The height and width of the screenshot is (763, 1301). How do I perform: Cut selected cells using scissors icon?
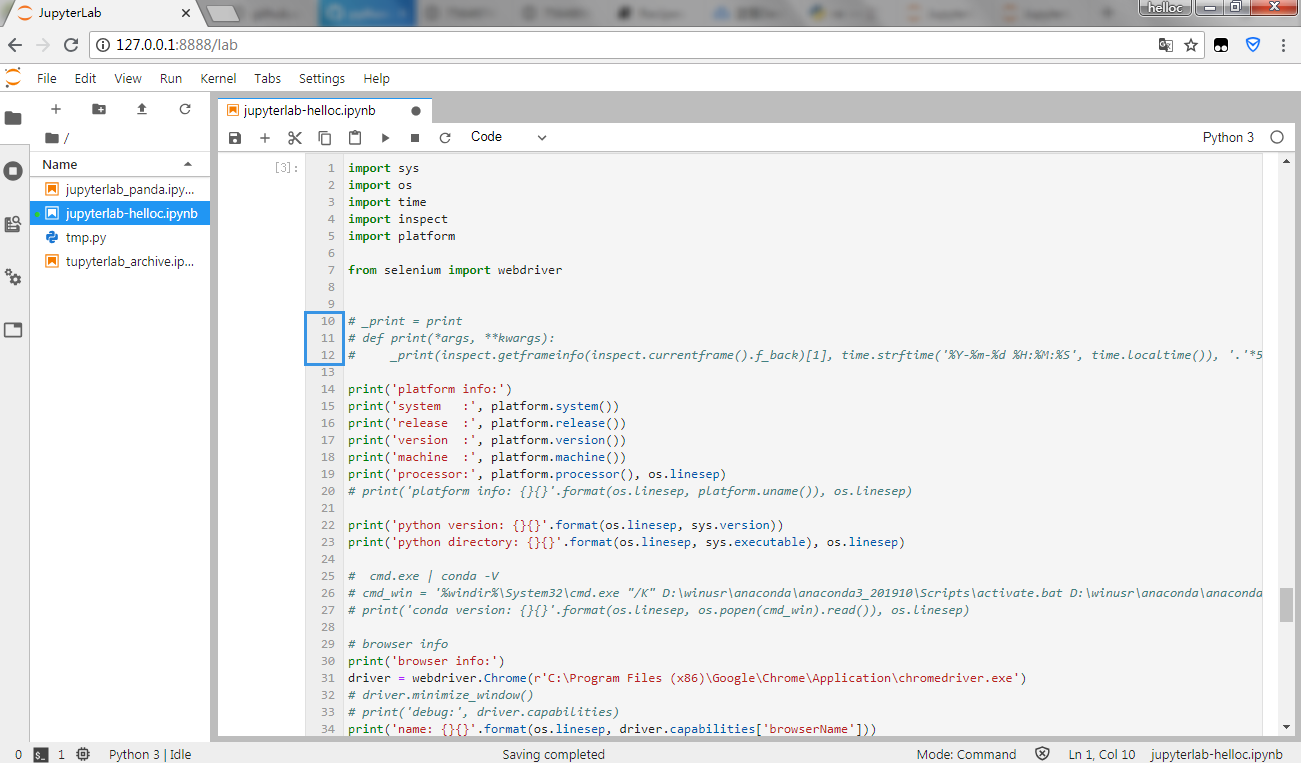click(x=295, y=138)
